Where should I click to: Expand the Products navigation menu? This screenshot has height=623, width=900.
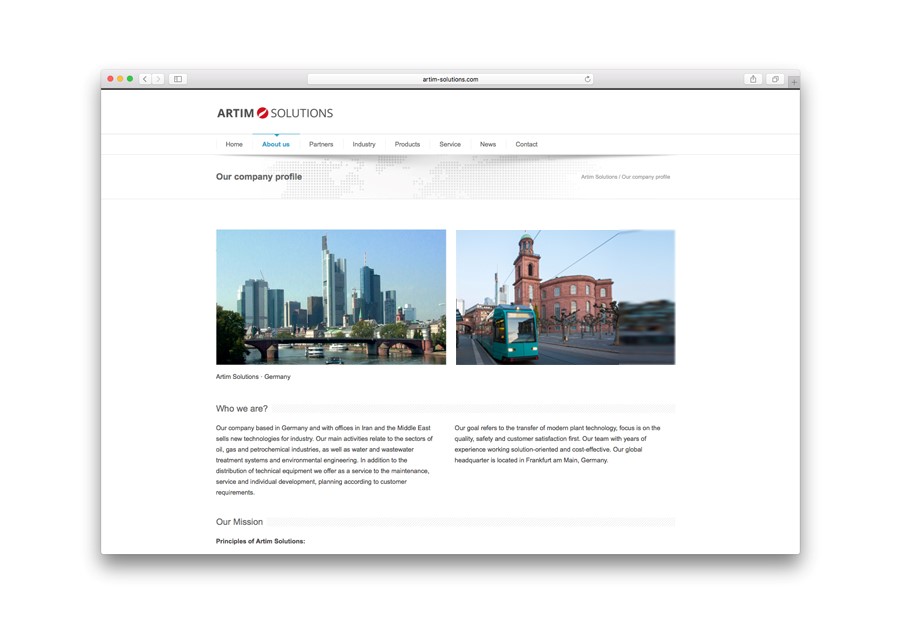tap(407, 144)
